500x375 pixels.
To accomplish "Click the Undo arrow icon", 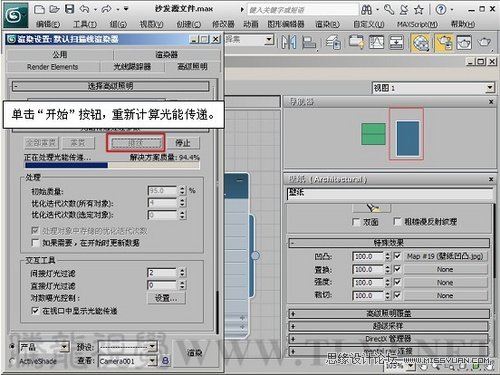I will click(84, 9).
